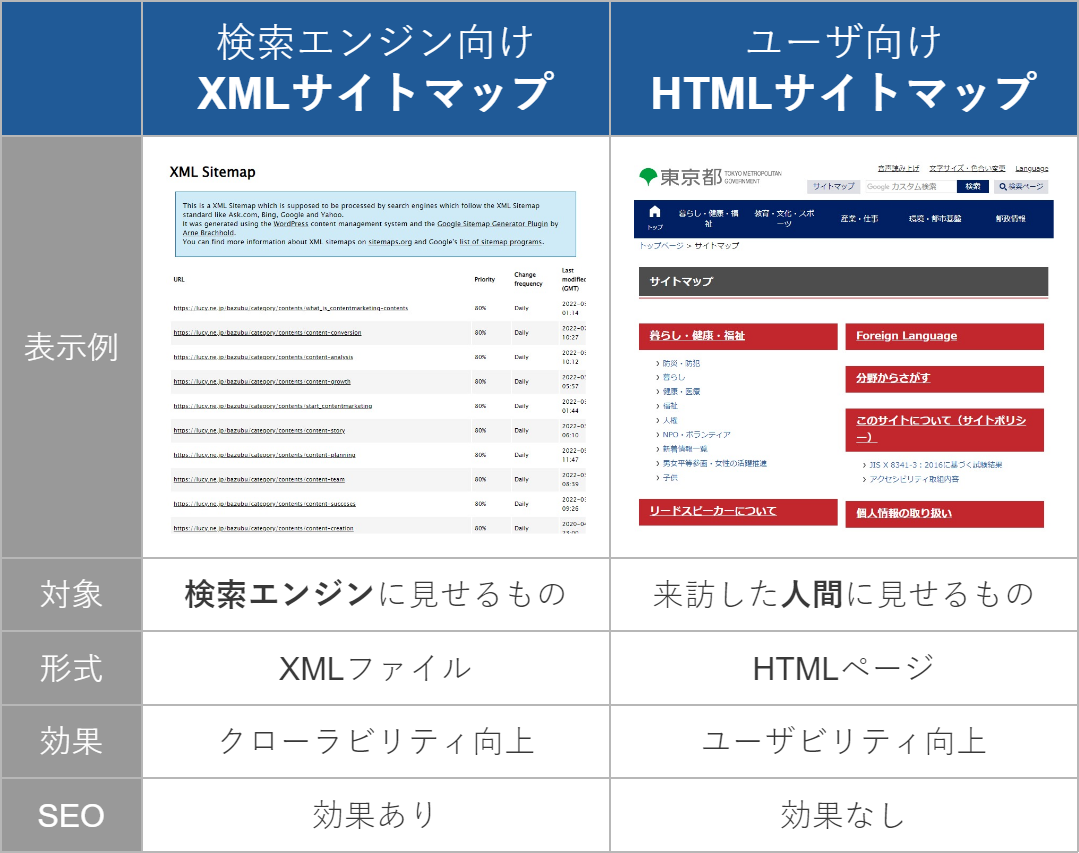The height and width of the screenshot is (853, 1079).
Task: Click the home icon in Tokyo navigation bar
Action: pos(655,213)
